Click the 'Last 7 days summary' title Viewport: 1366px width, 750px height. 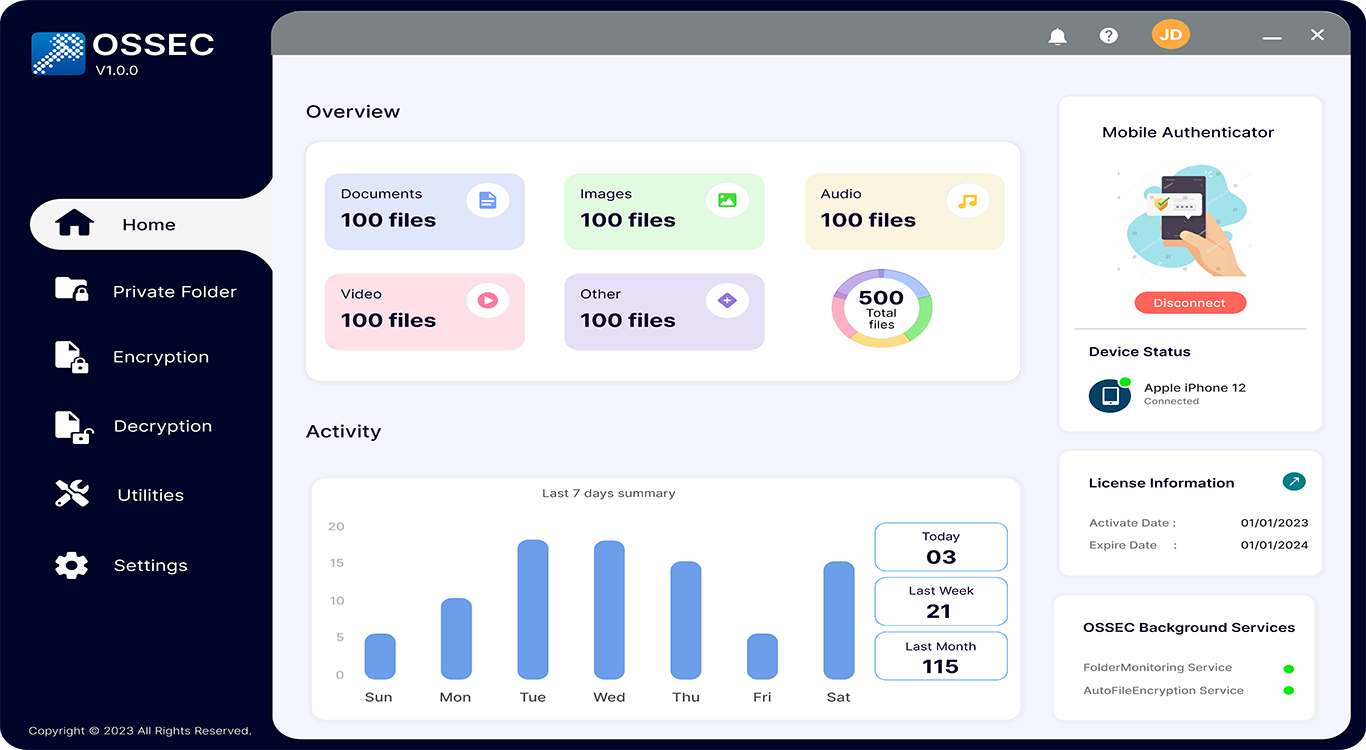[x=608, y=493]
